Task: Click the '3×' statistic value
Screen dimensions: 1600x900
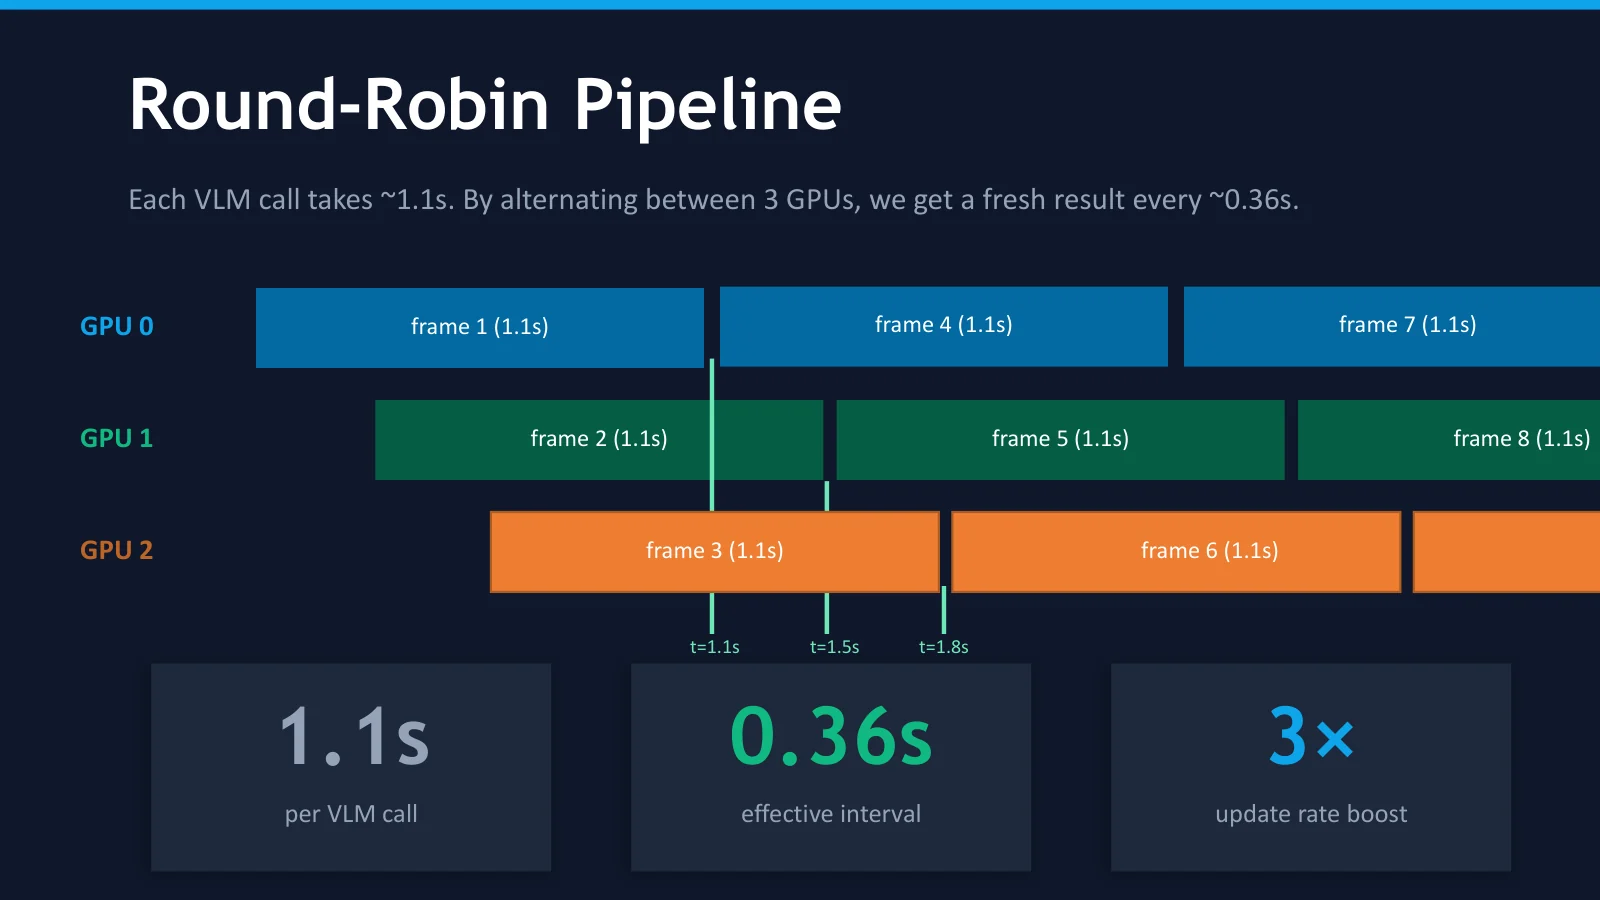Action: [x=1311, y=737]
